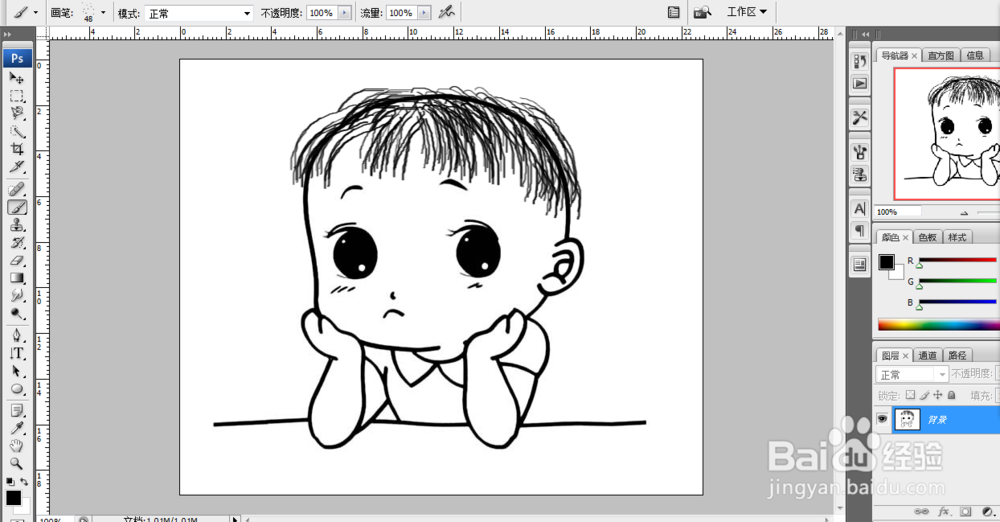Click the new adjustment layer button
Screen dimensions: 1000x522
coord(987,511)
